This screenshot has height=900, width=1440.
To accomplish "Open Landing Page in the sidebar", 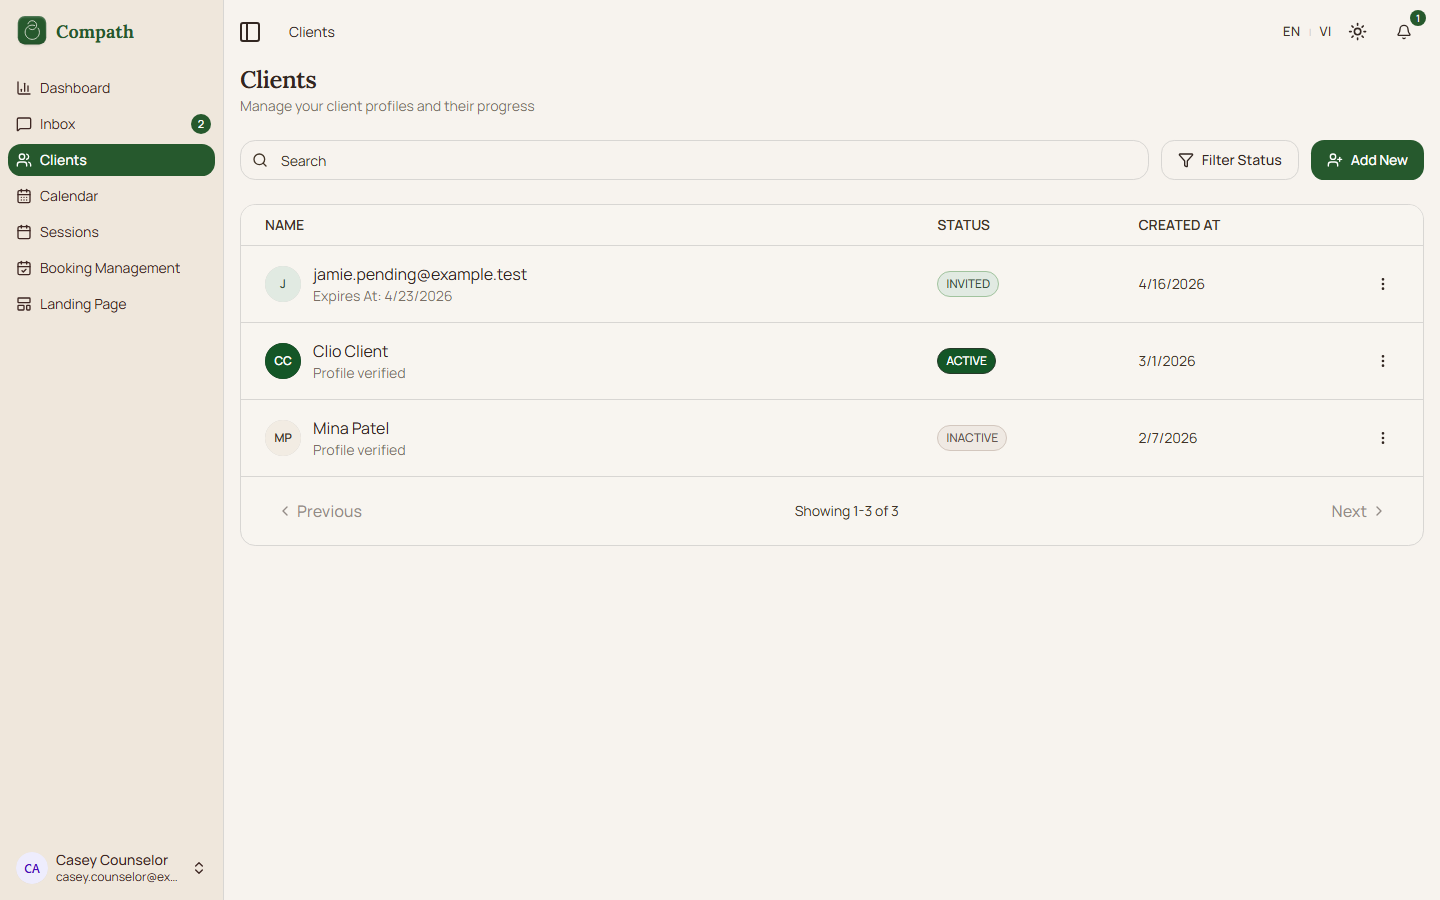I will click(x=111, y=304).
